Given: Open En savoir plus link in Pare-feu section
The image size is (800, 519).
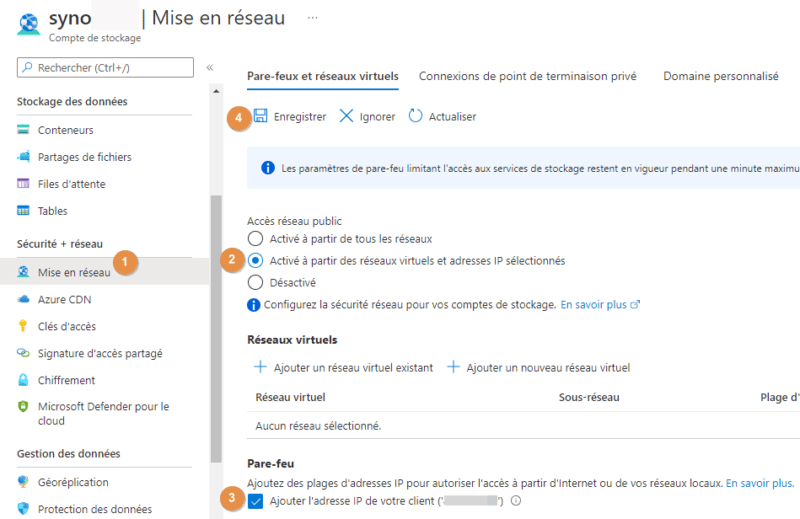Looking at the screenshot, I should click(760, 483).
